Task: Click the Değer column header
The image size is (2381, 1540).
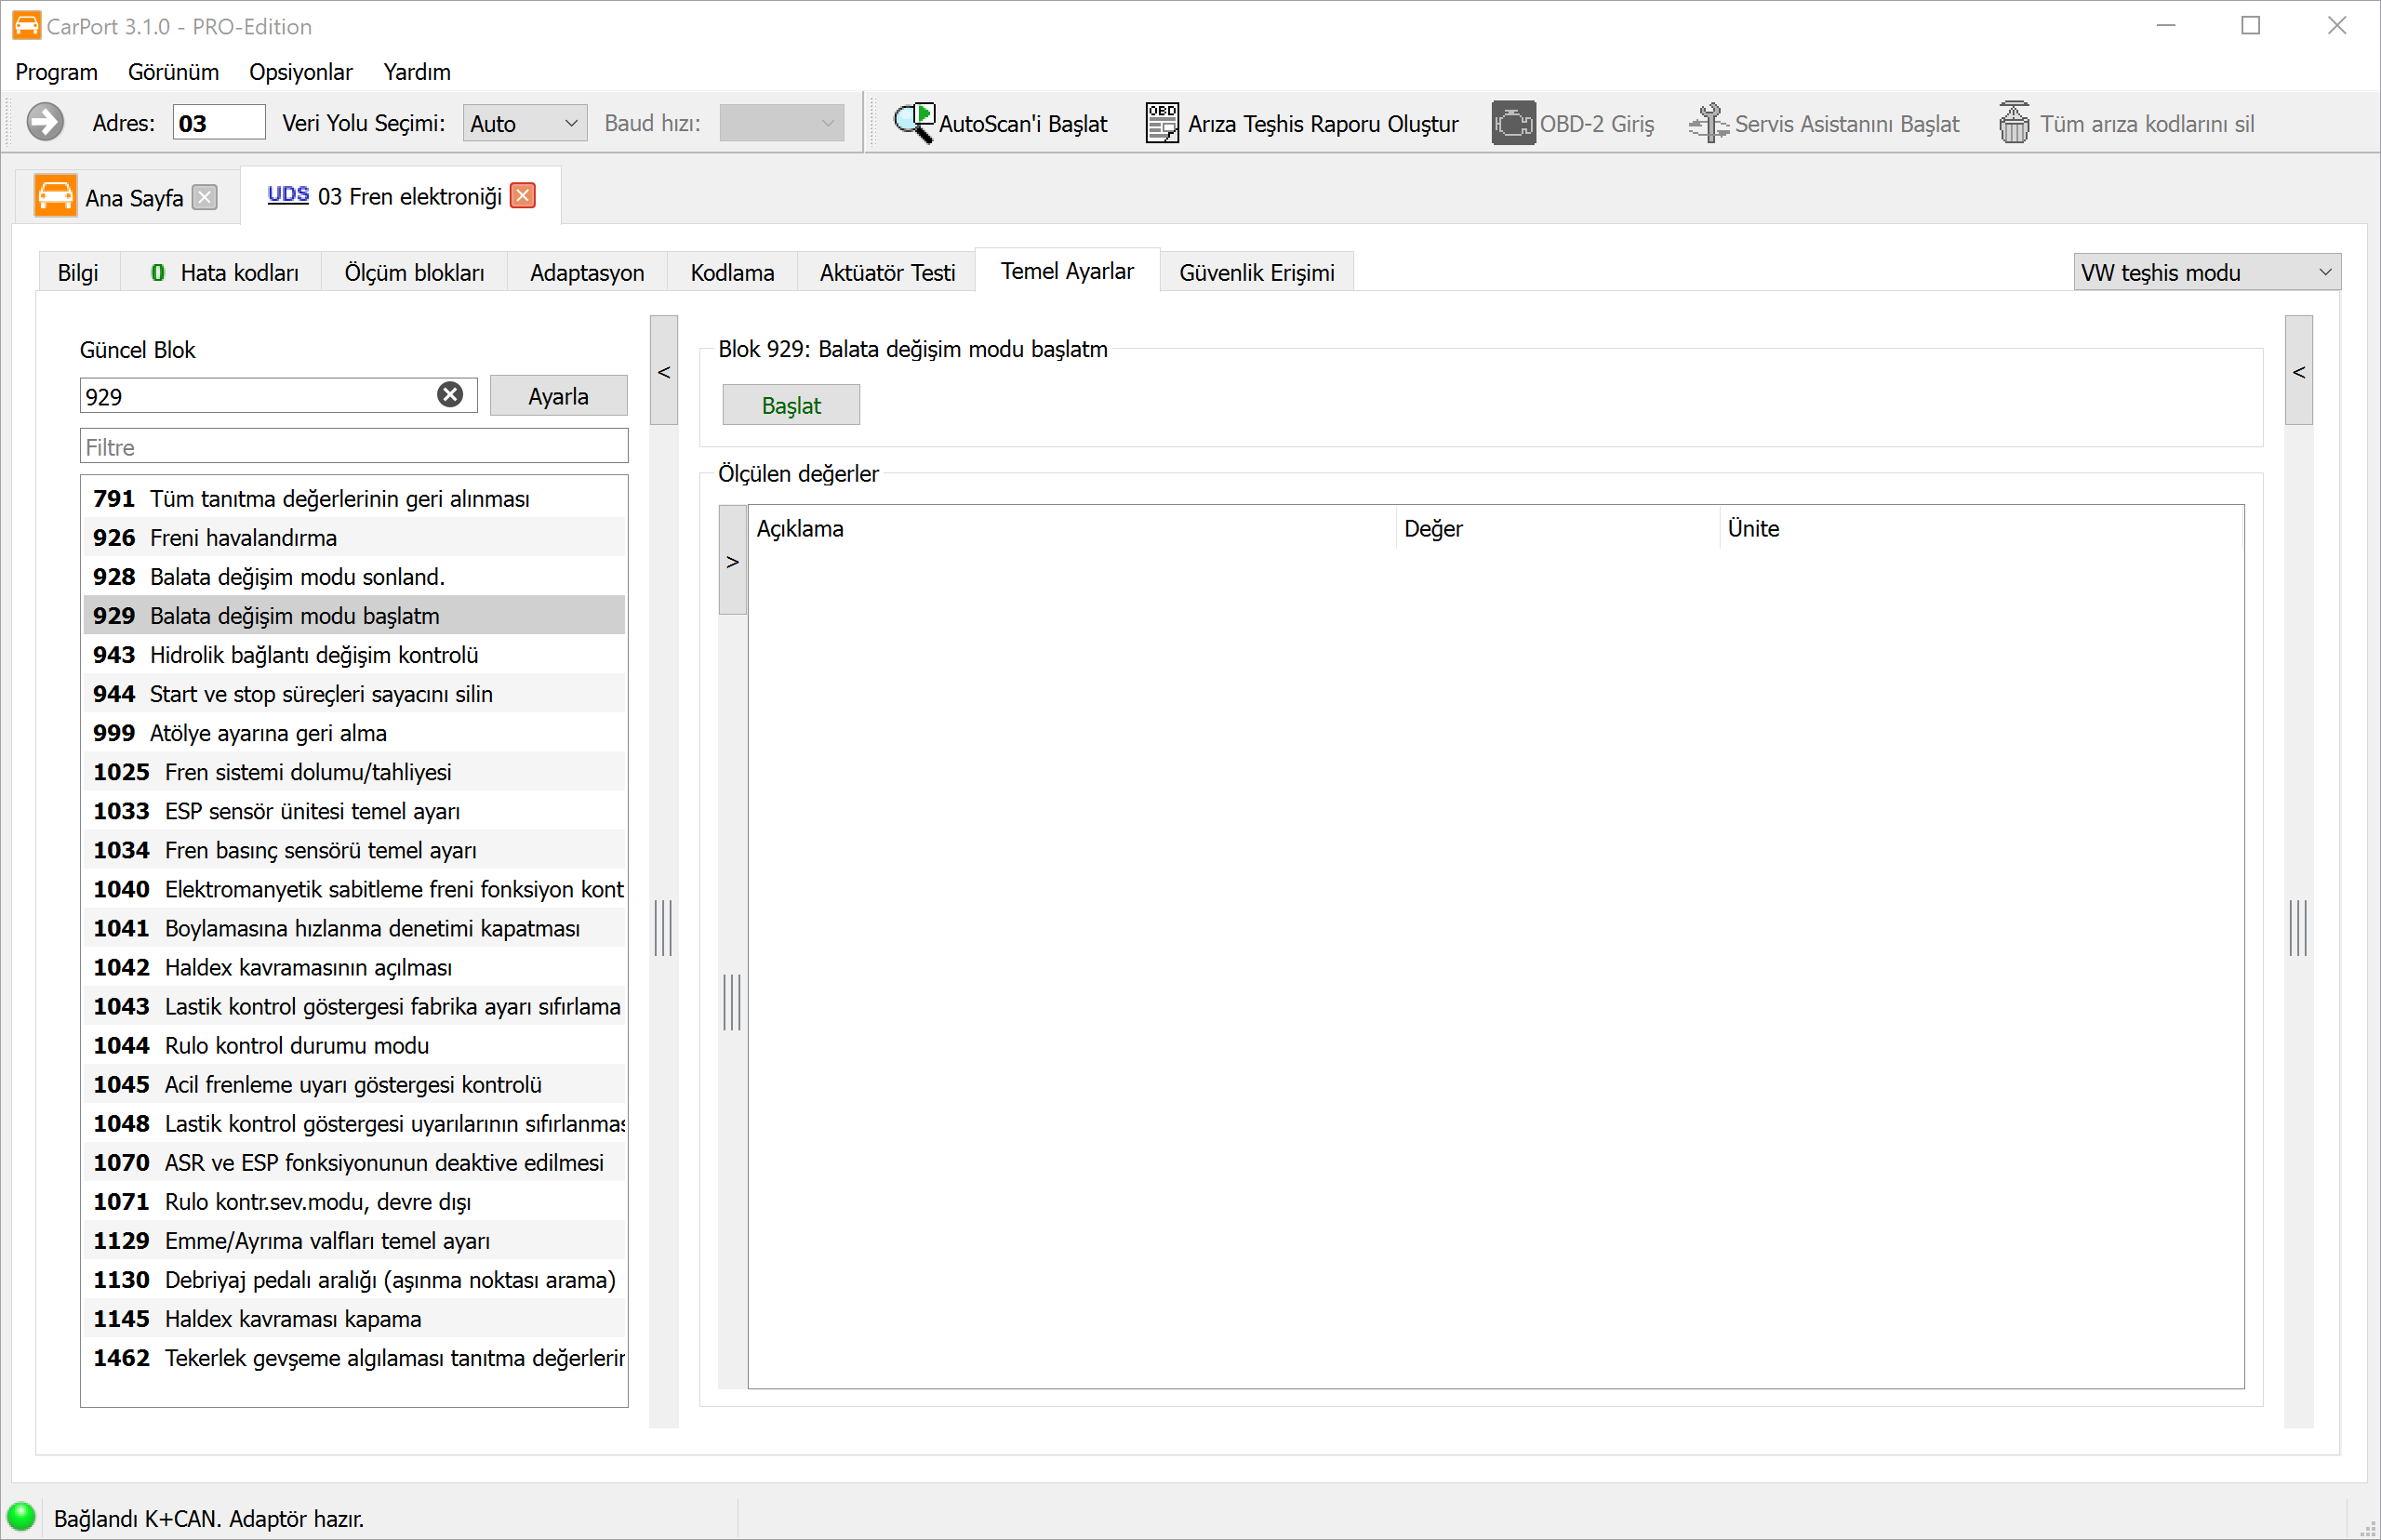Action: coord(1557,528)
